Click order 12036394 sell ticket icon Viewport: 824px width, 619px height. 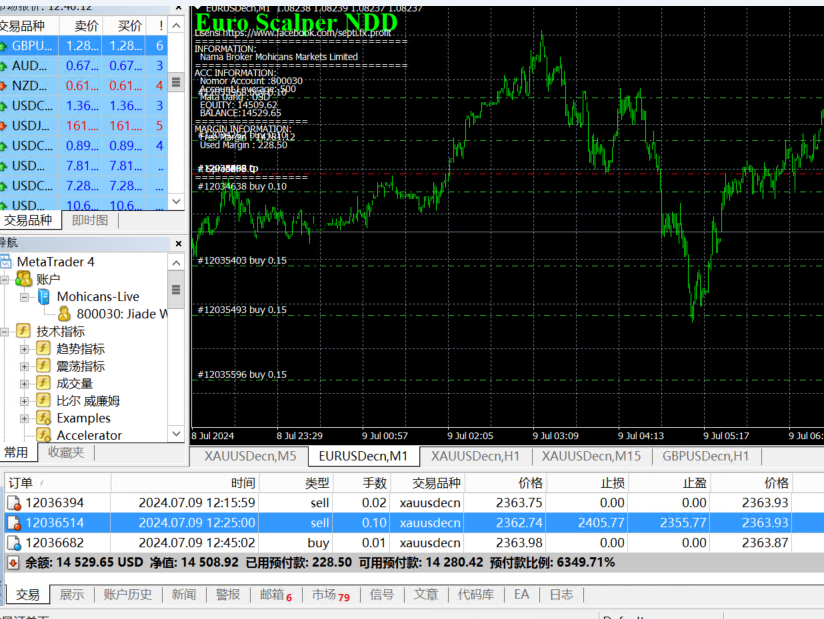pos(14,503)
